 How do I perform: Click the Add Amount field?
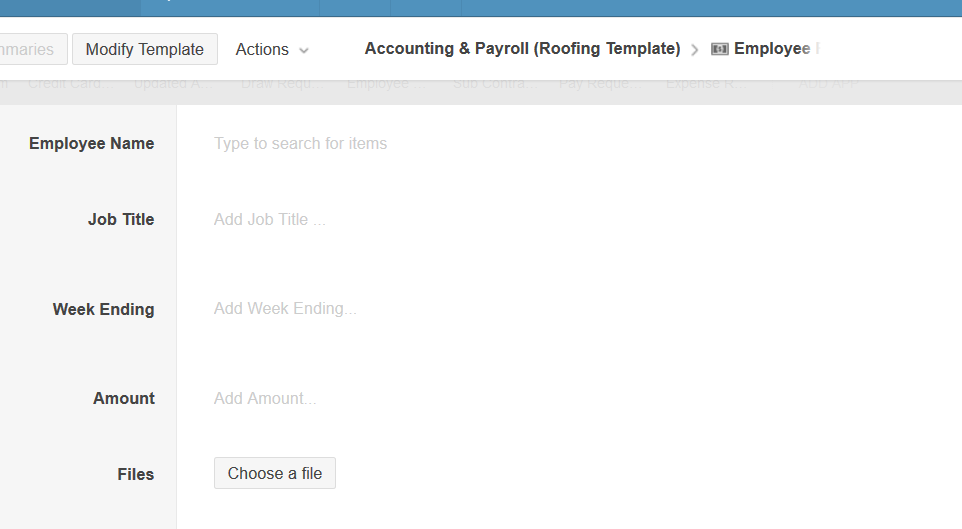(265, 399)
